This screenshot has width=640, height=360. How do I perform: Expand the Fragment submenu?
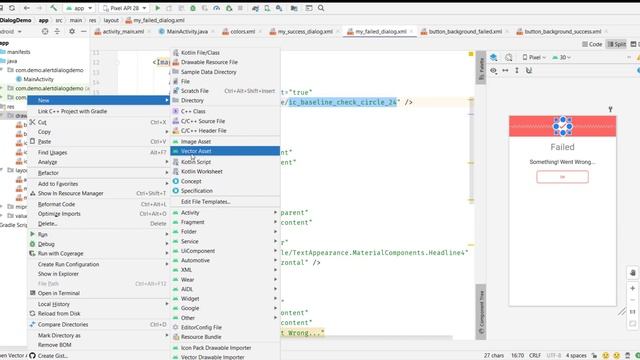(225, 222)
